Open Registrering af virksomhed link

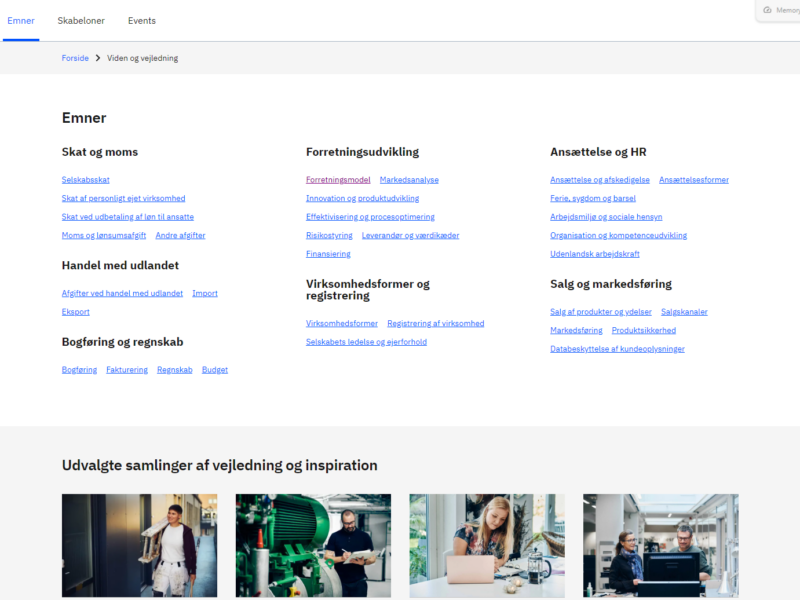(x=435, y=323)
